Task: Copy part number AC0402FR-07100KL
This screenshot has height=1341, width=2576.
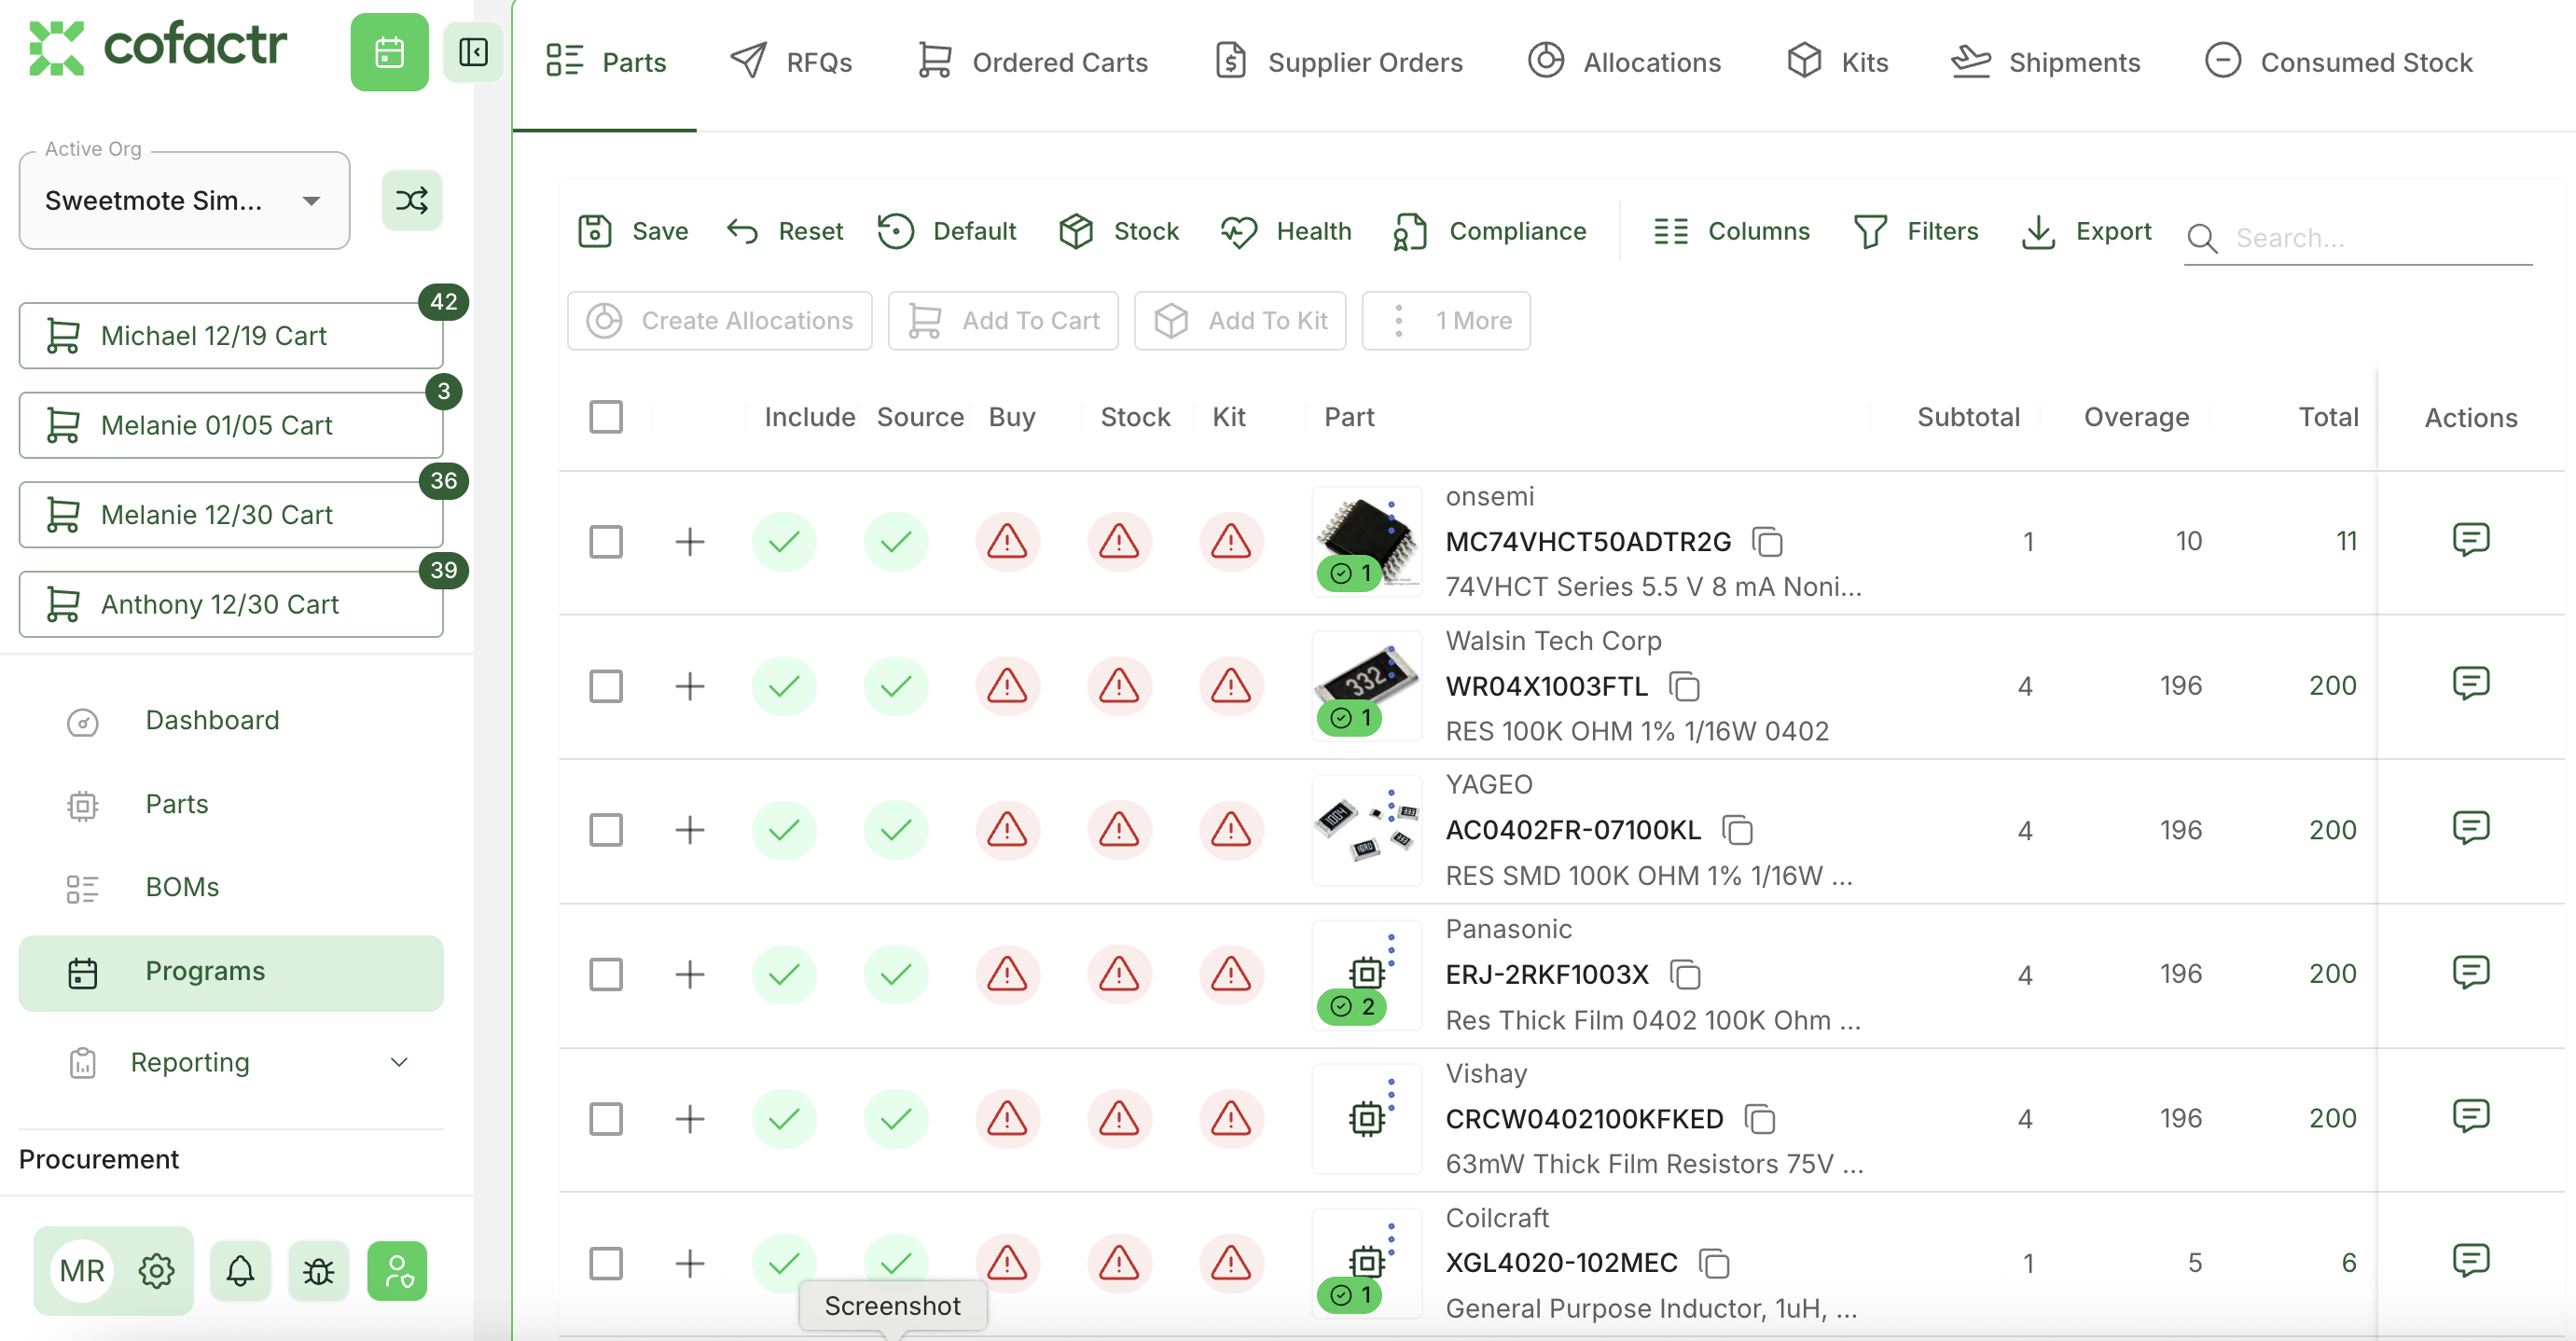Action: 1737,830
